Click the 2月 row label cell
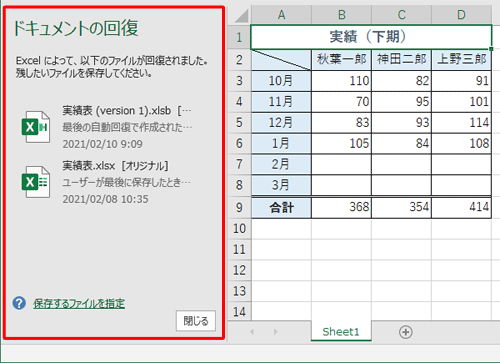Screen dimensions: 500x363 pos(281,164)
